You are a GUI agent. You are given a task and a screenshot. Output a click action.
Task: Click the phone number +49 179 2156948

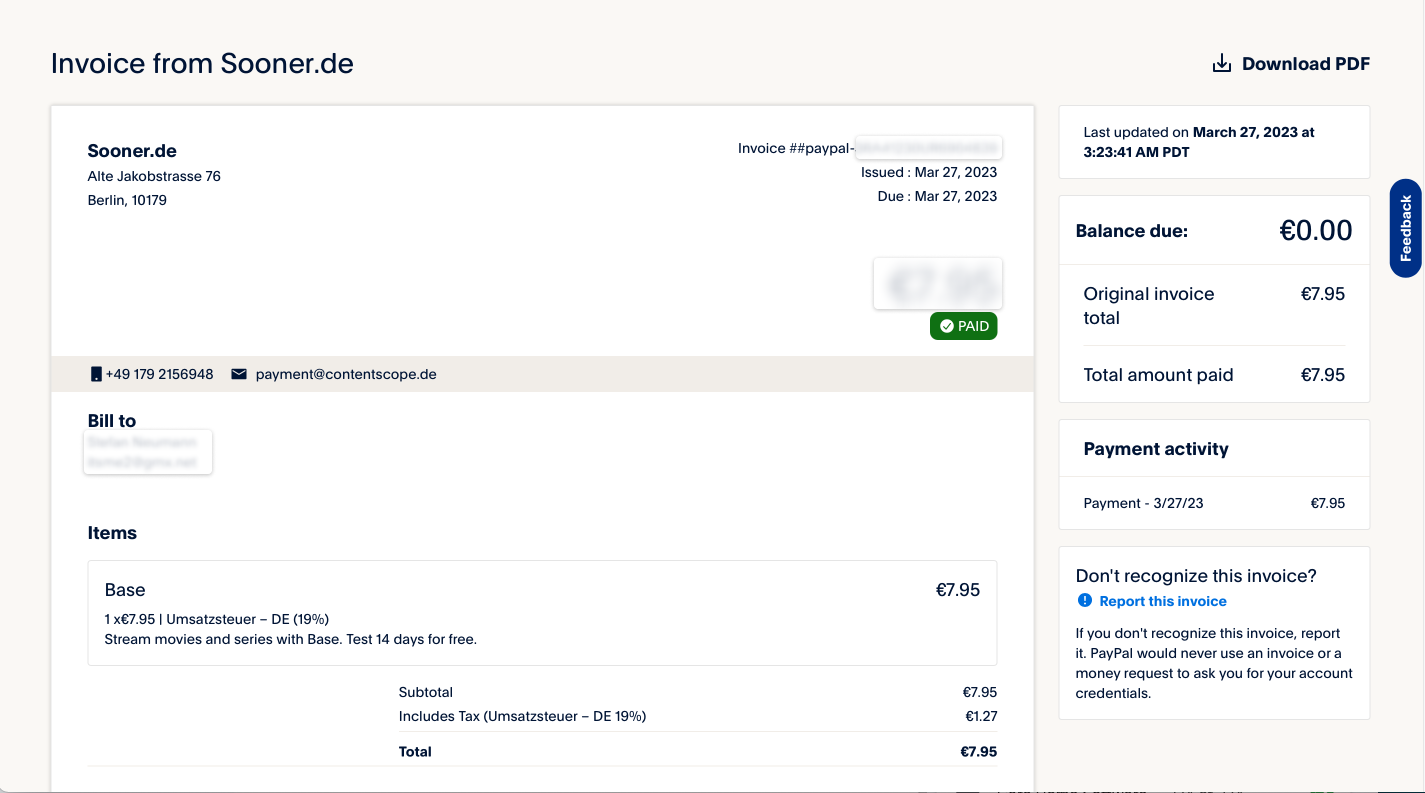point(159,374)
